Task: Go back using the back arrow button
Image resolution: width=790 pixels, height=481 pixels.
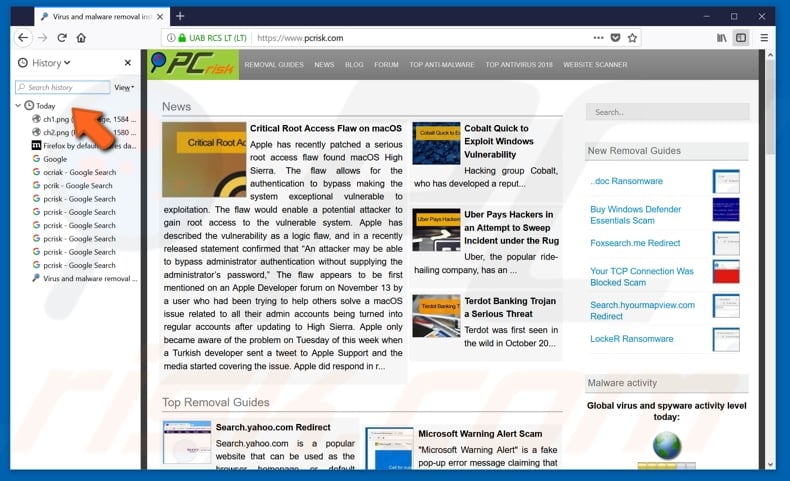Action: point(23,38)
